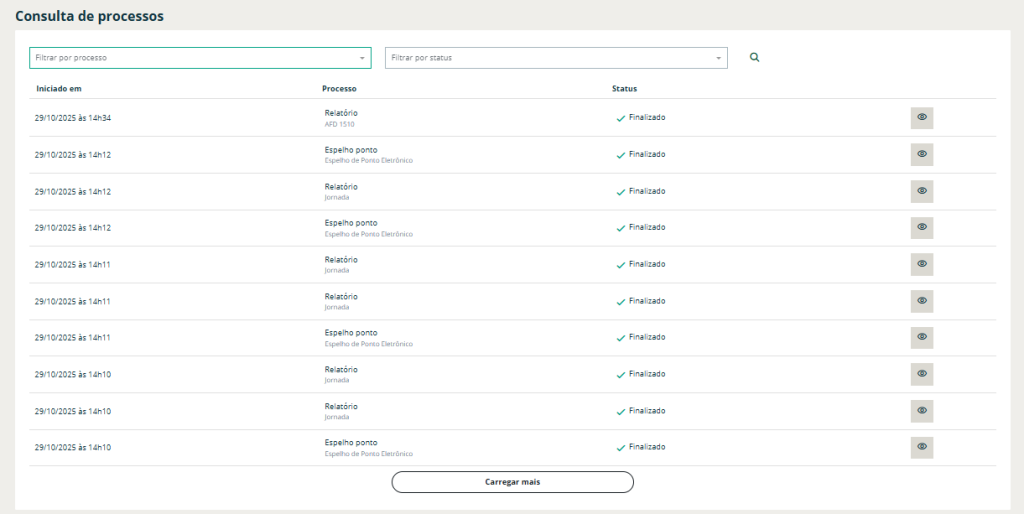View details of the AFD 1510 report
The image size is (1024, 514).
(921, 118)
